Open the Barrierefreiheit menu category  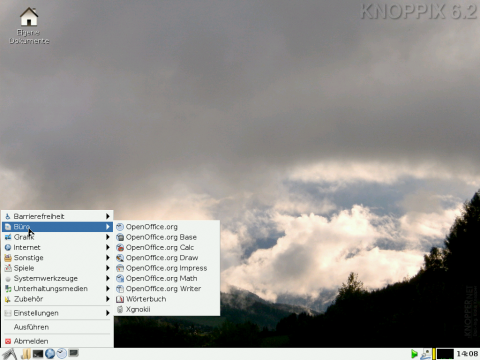pos(57,216)
